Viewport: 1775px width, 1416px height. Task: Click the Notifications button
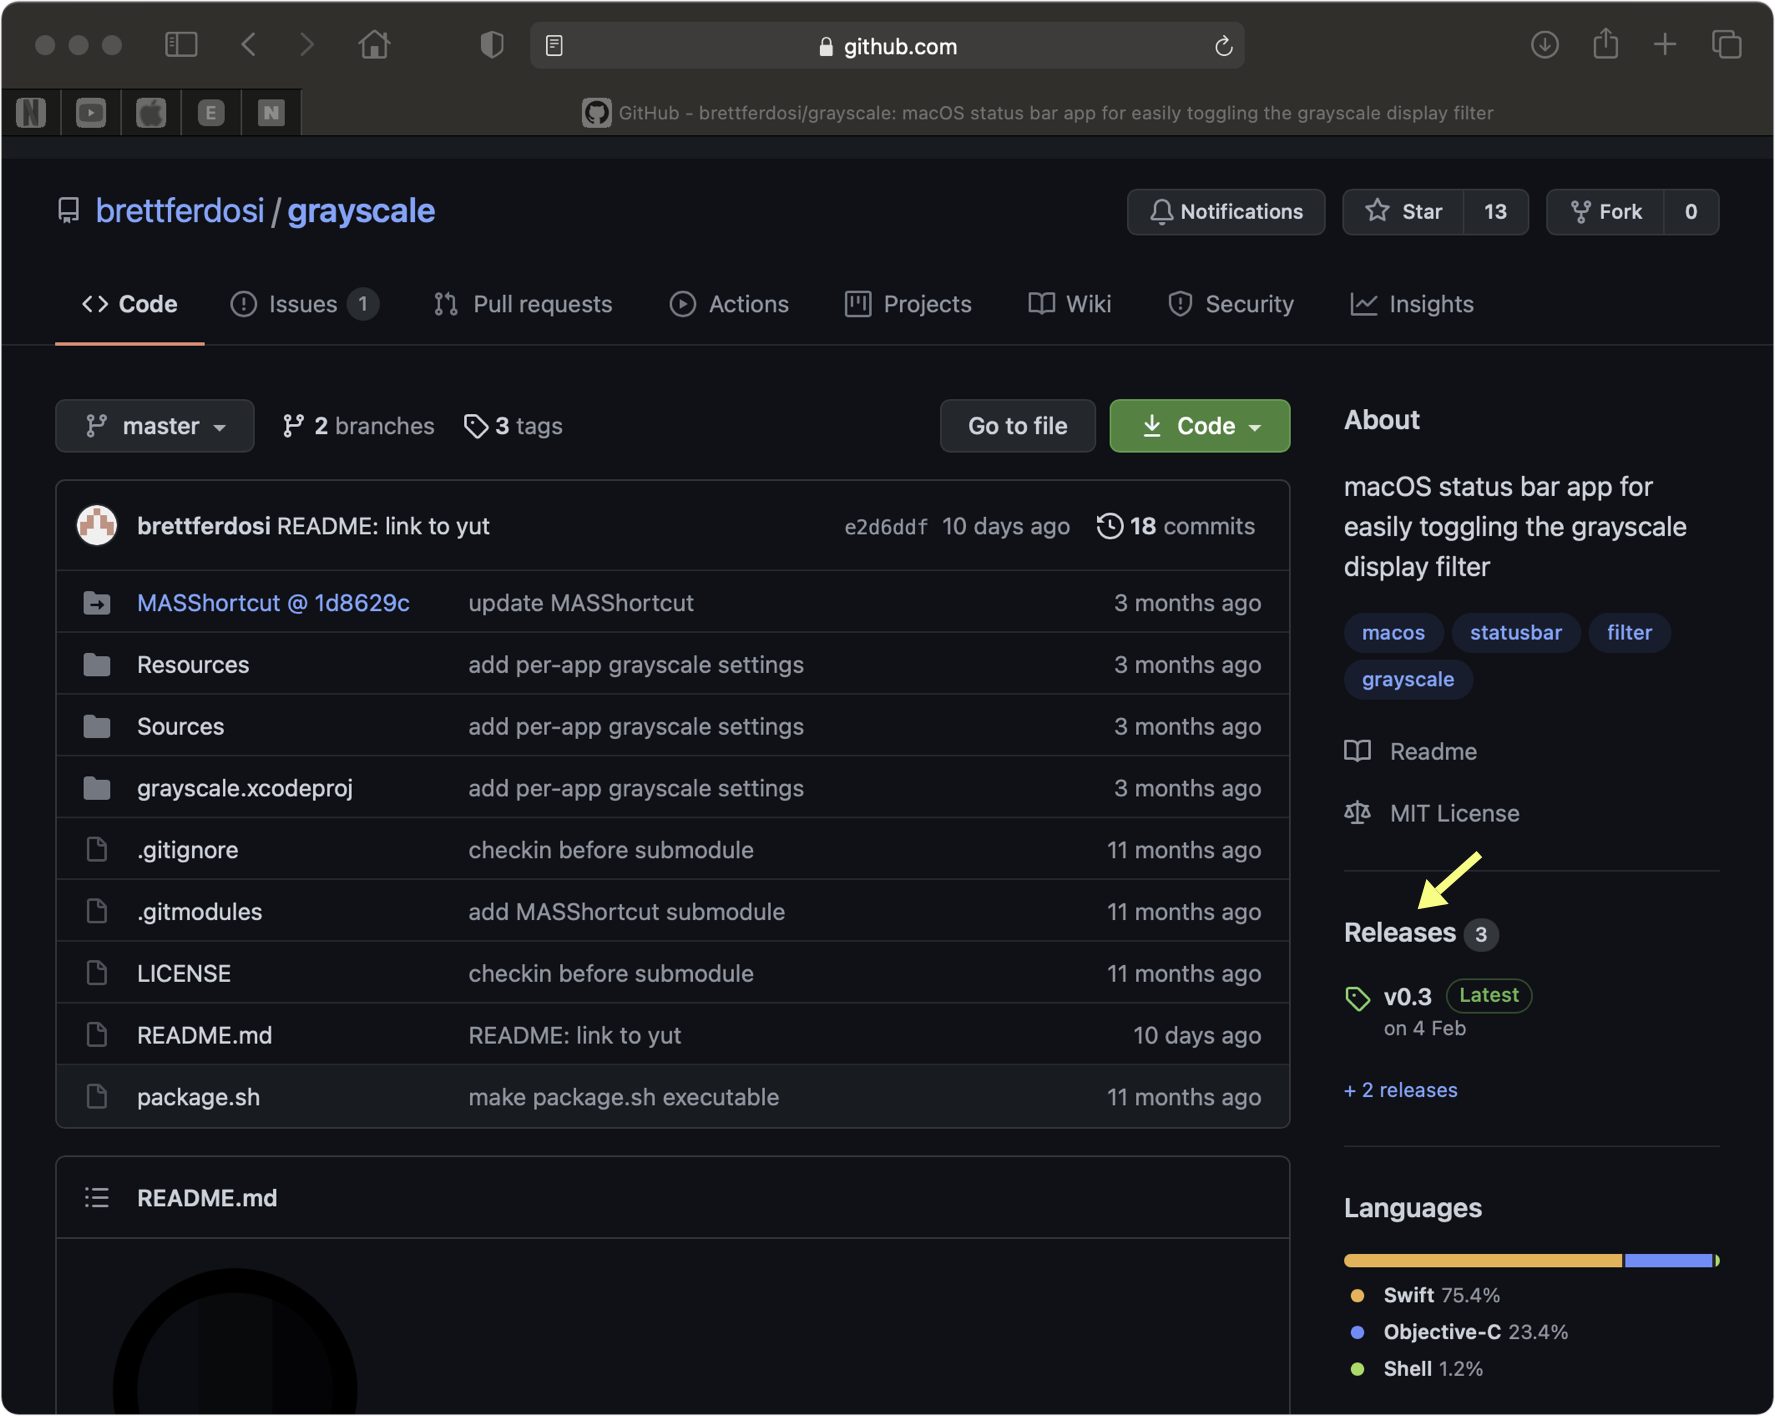tap(1226, 212)
